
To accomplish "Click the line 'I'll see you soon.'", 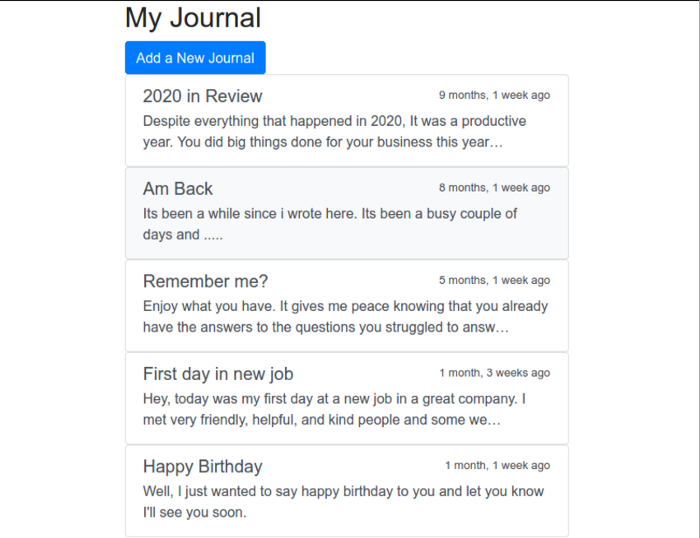I will pos(195,512).
